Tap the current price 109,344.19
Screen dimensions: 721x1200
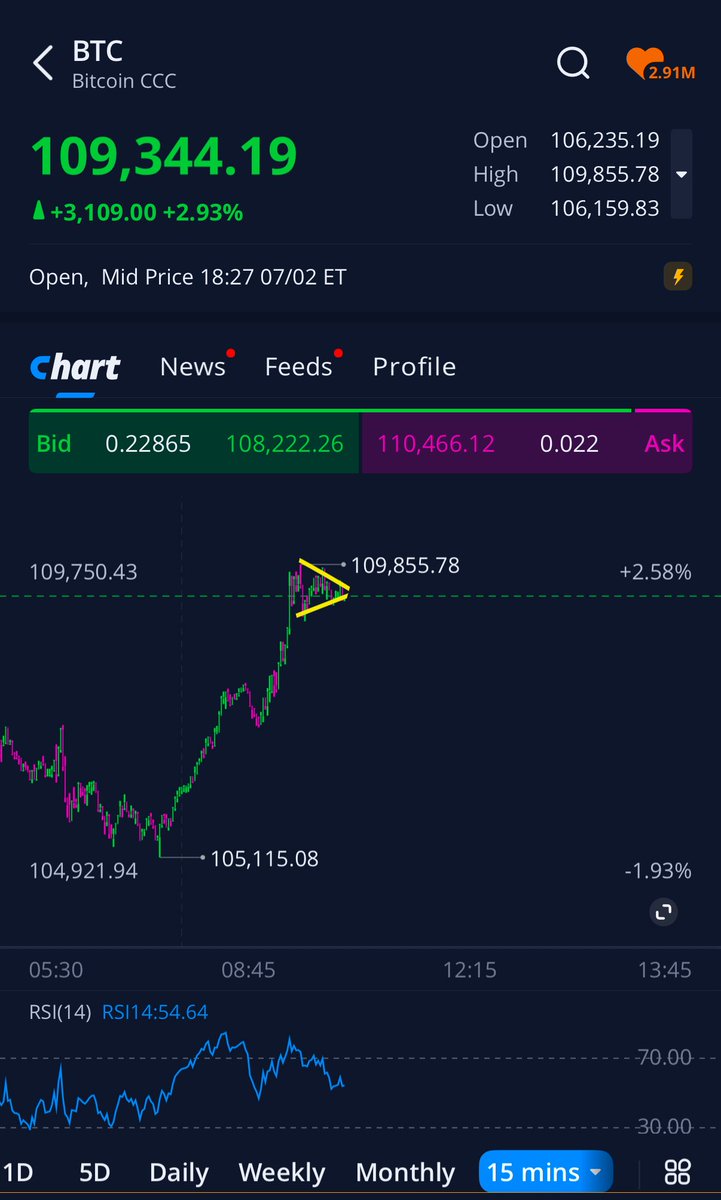[164, 157]
